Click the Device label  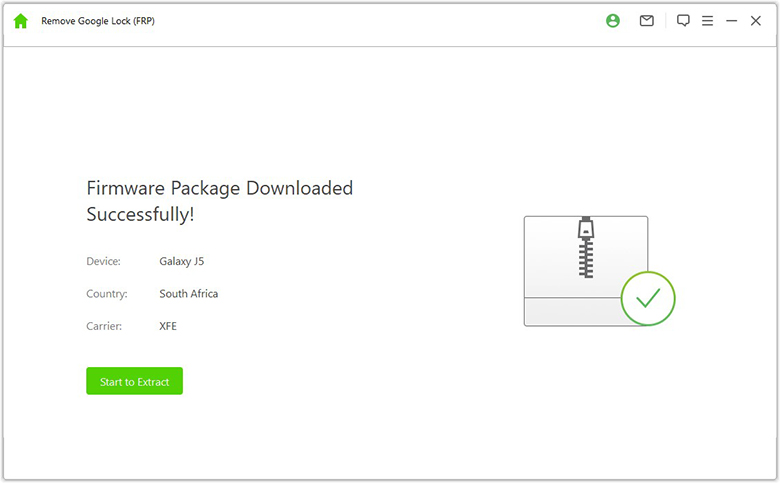[104, 262]
